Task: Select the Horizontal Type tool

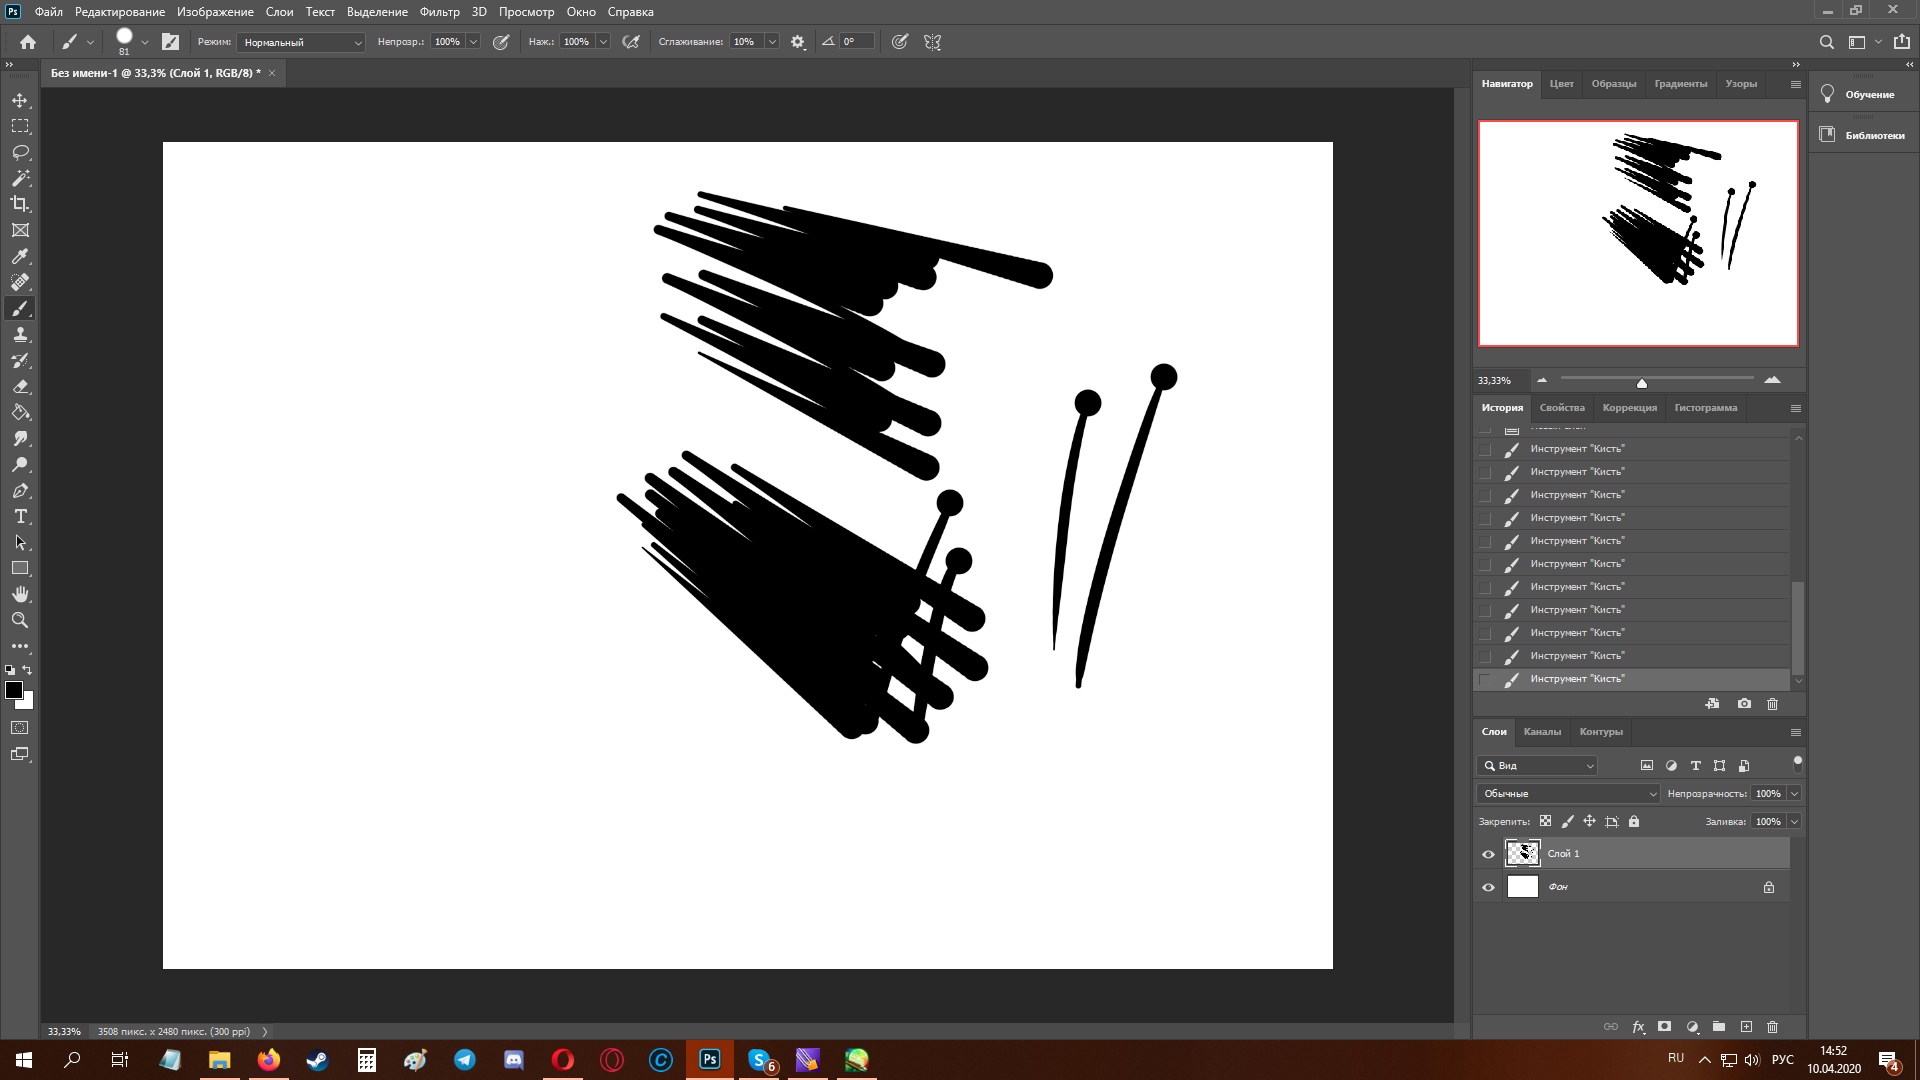Action: point(20,517)
